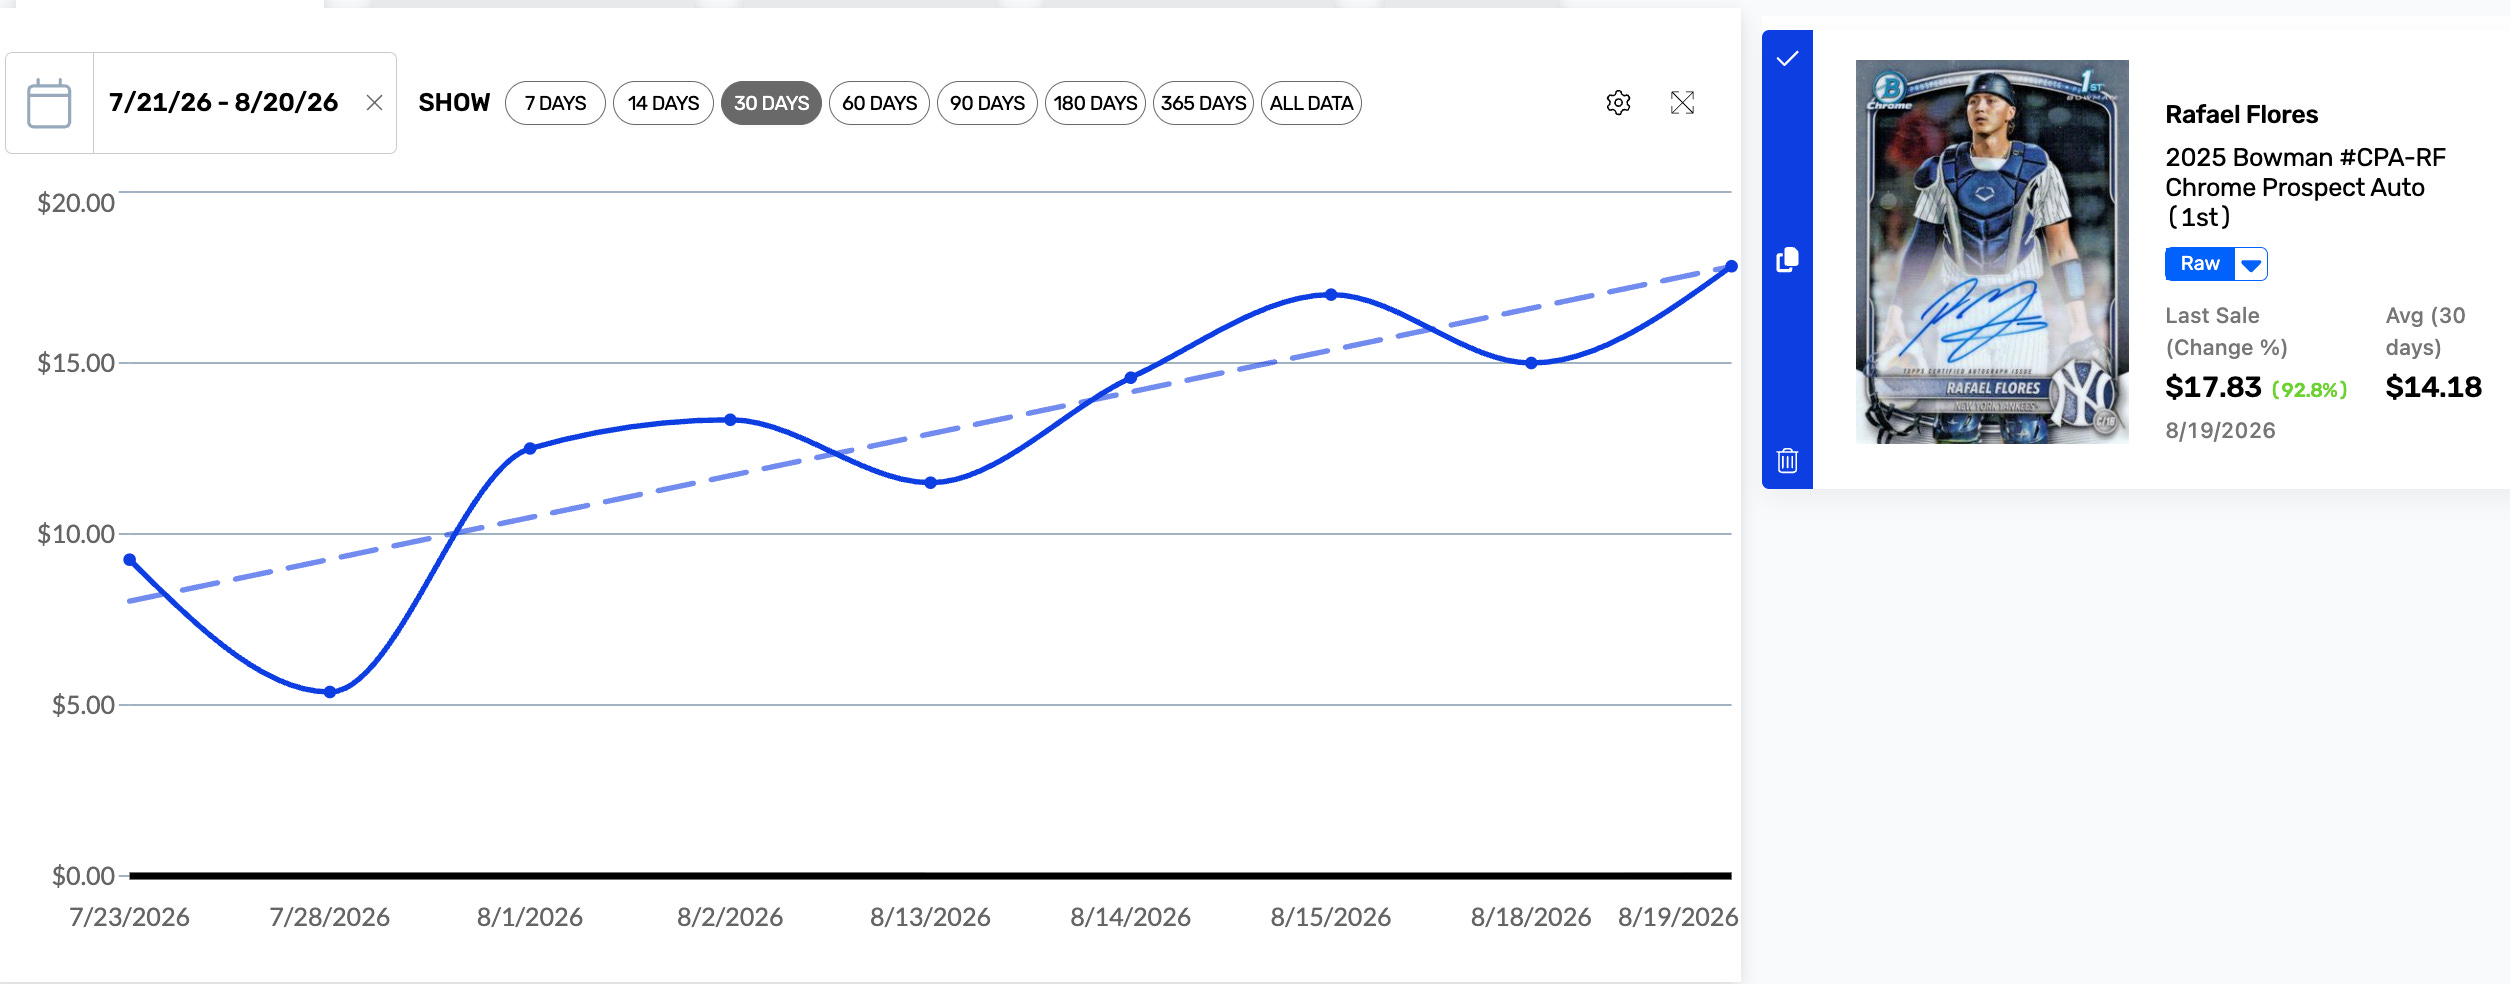Click the $14.18 average price
Screen dimensions: 2510x984
[2433, 387]
